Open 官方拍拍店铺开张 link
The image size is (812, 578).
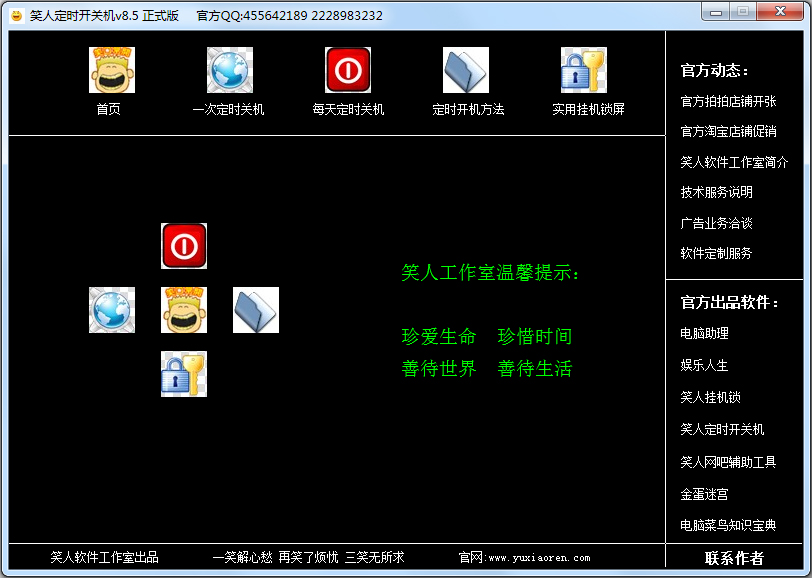point(728,102)
